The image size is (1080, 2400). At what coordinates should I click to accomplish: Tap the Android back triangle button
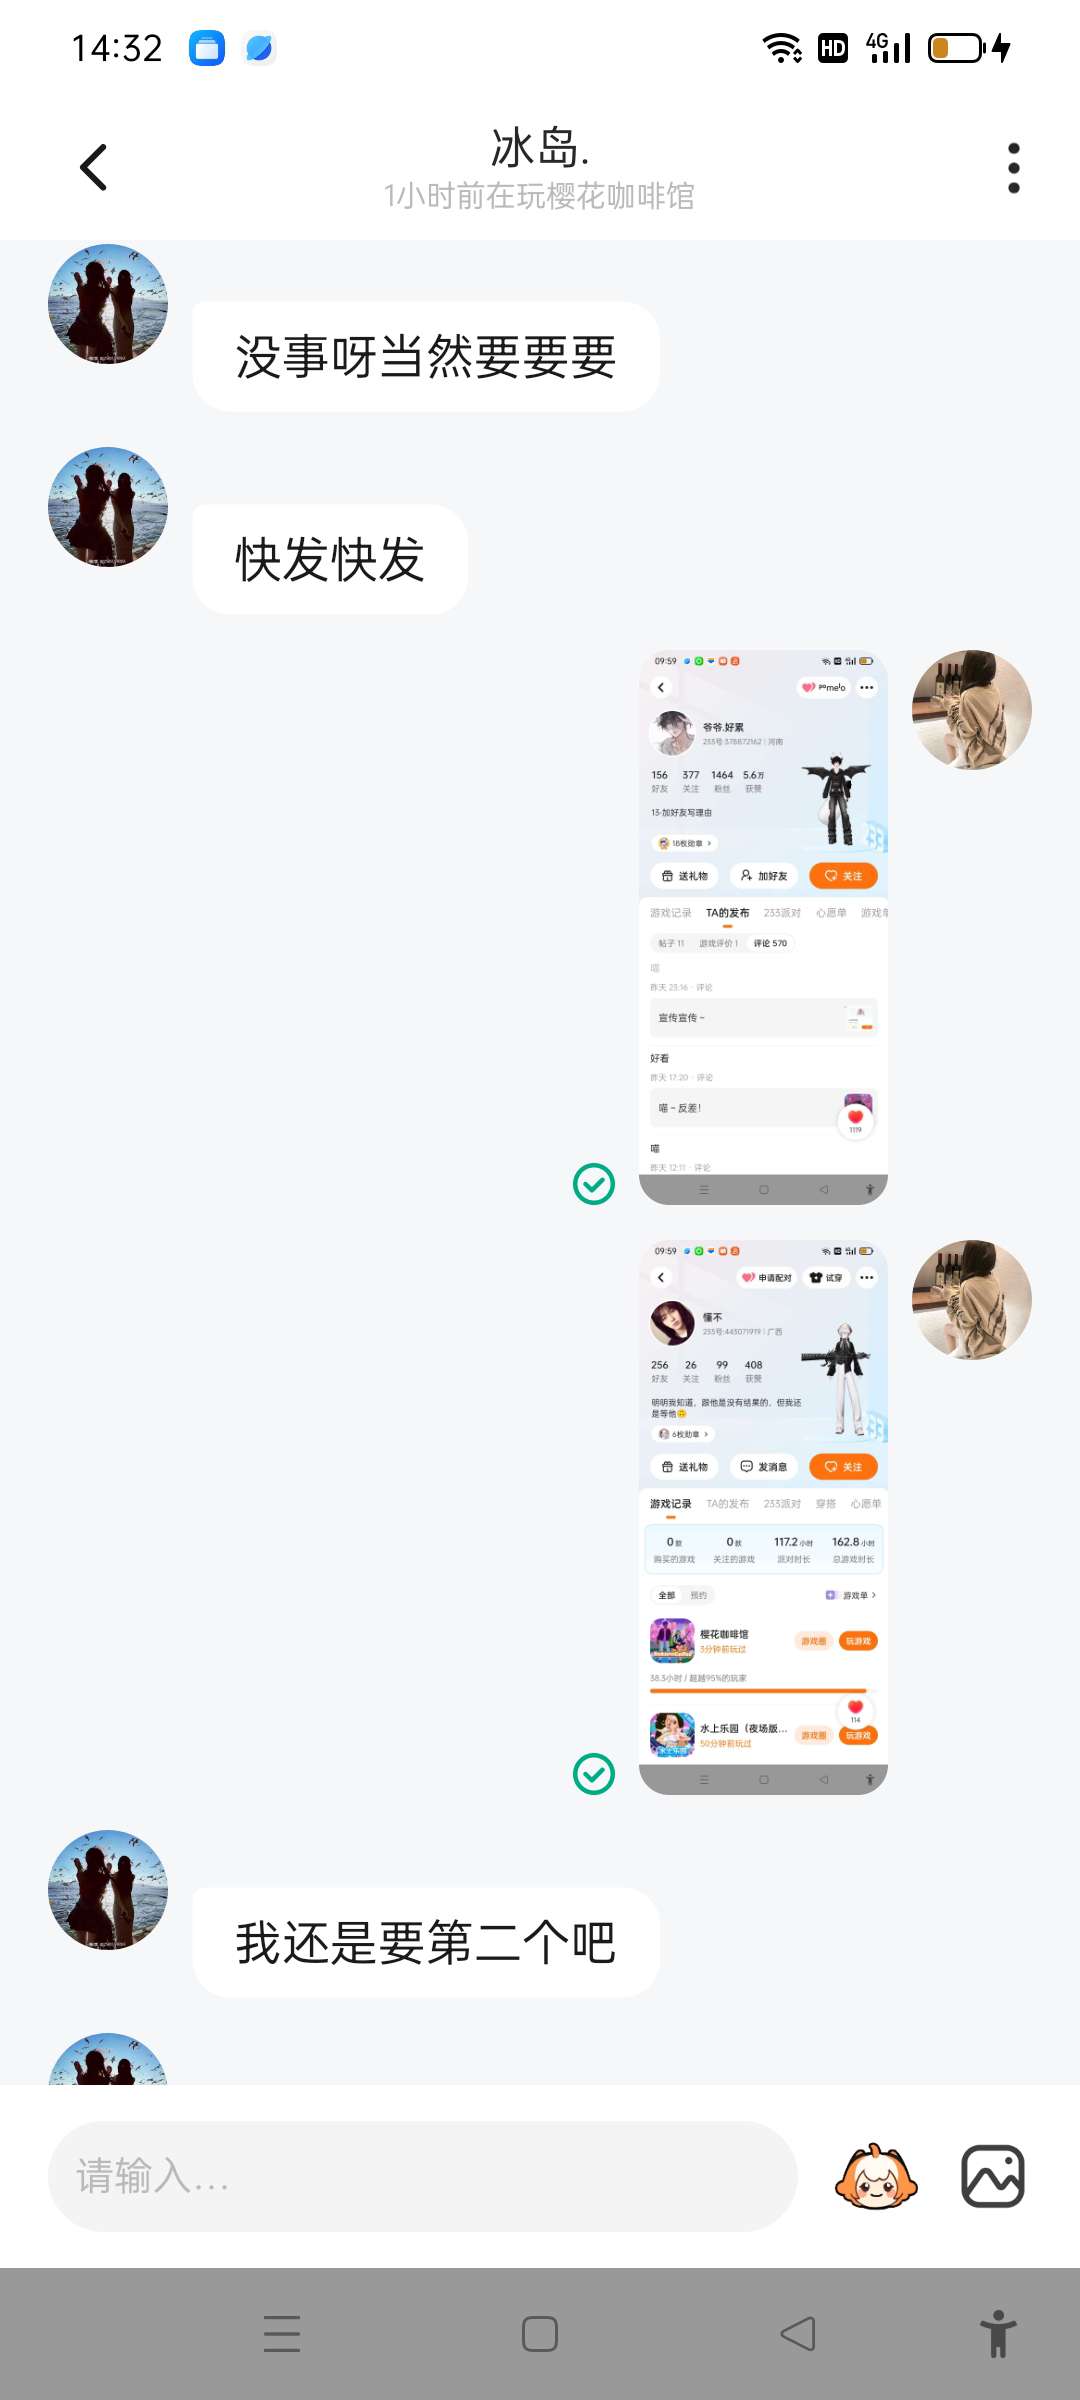tap(798, 2333)
